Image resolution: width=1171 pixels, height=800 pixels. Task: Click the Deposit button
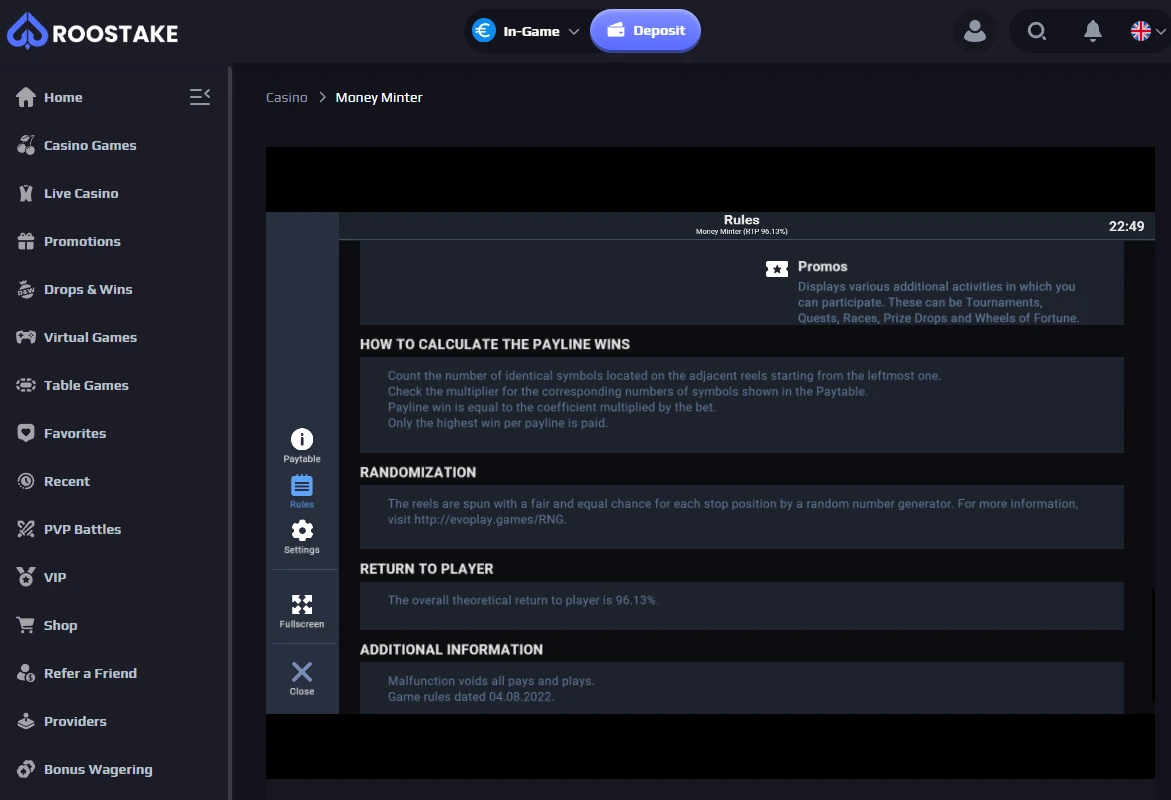coord(645,31)
